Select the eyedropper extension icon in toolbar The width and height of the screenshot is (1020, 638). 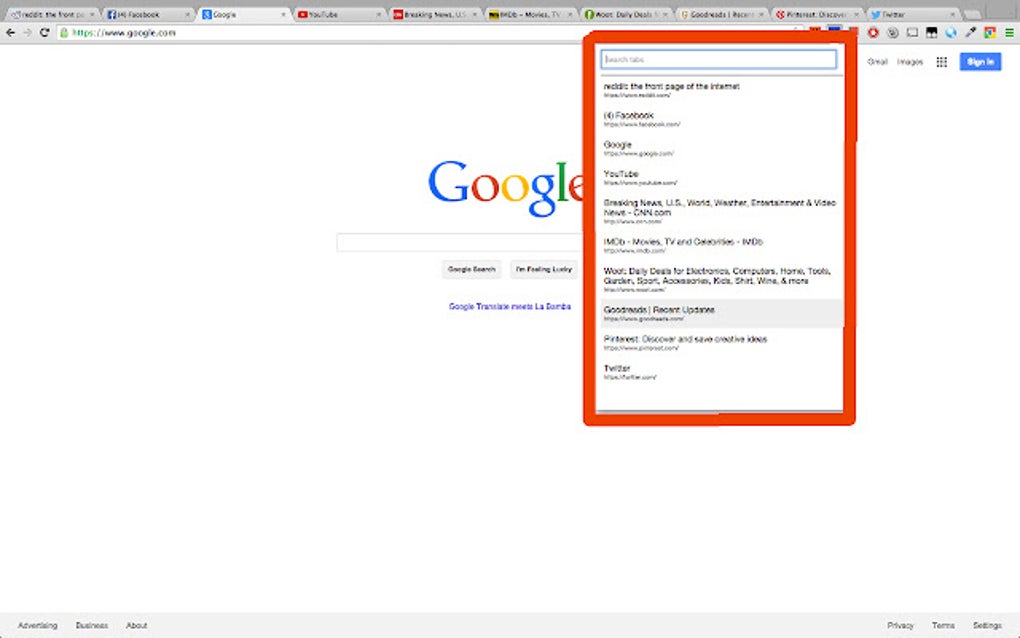pyautogui.click(x=970, y=32)
